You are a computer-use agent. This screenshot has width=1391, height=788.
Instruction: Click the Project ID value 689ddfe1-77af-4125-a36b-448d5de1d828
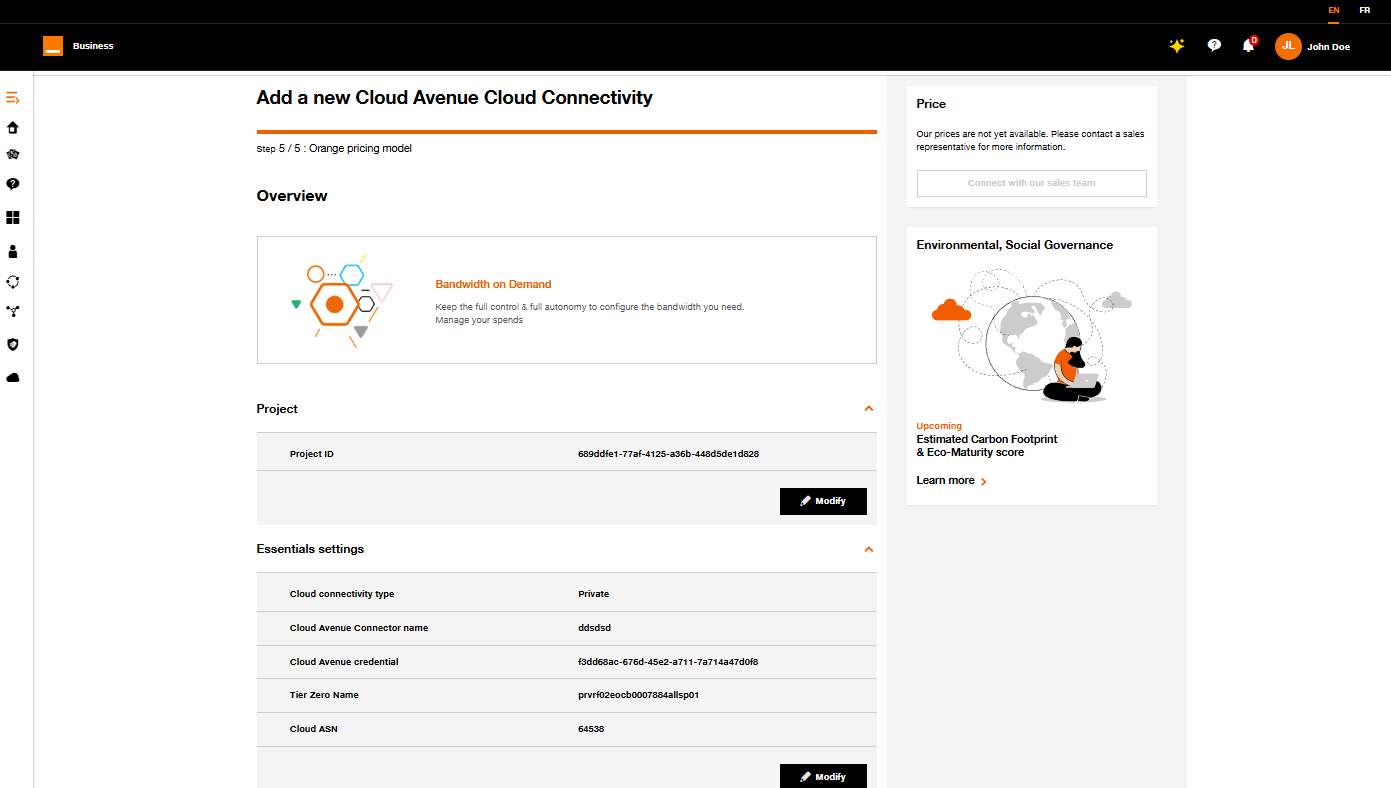click(668, 454)
